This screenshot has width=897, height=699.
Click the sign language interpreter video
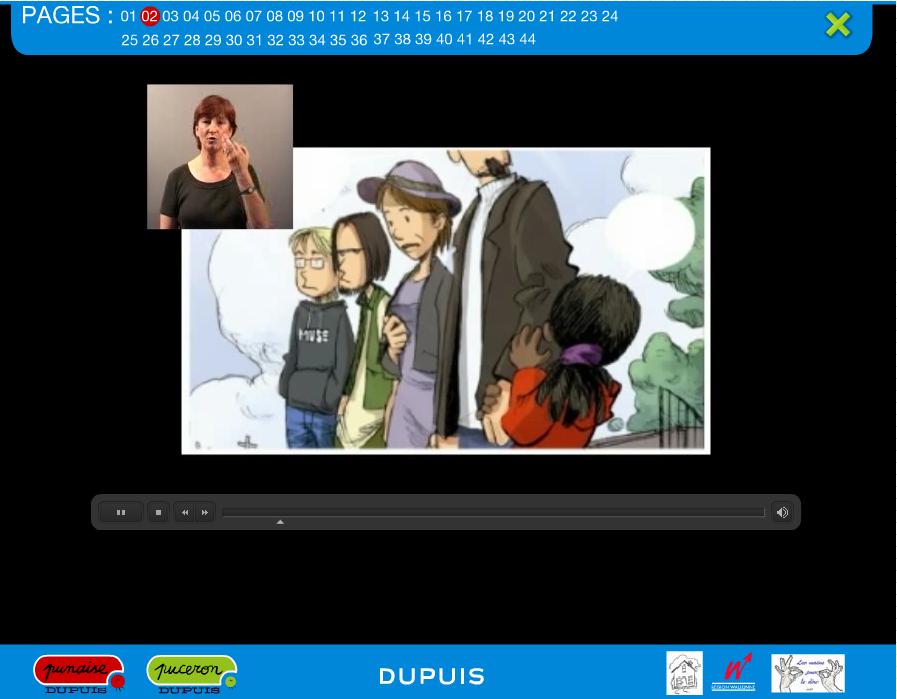(x=220, y=157)
